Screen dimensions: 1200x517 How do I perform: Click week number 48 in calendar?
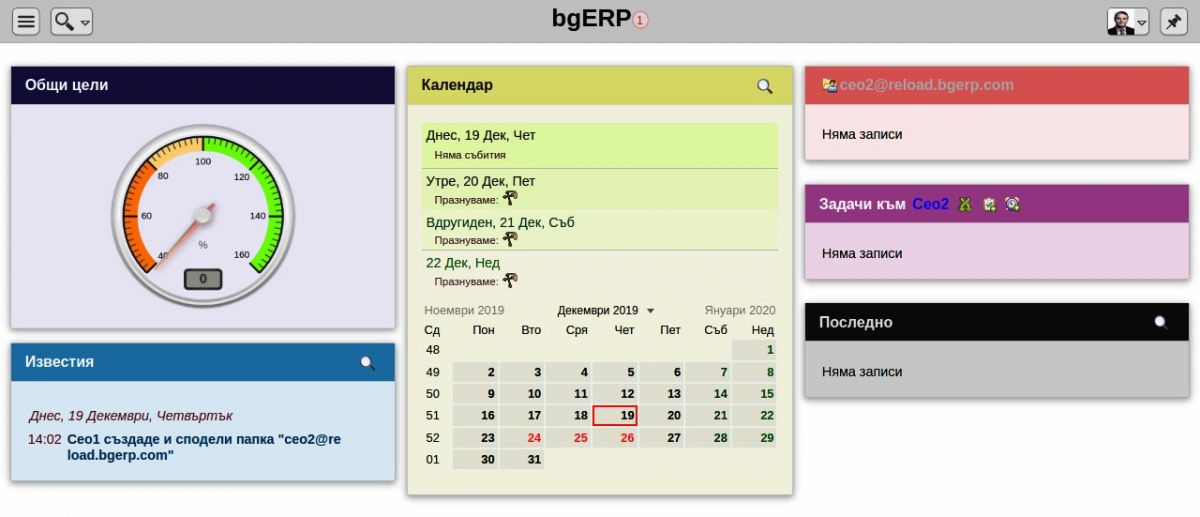(x=432, y=350)
